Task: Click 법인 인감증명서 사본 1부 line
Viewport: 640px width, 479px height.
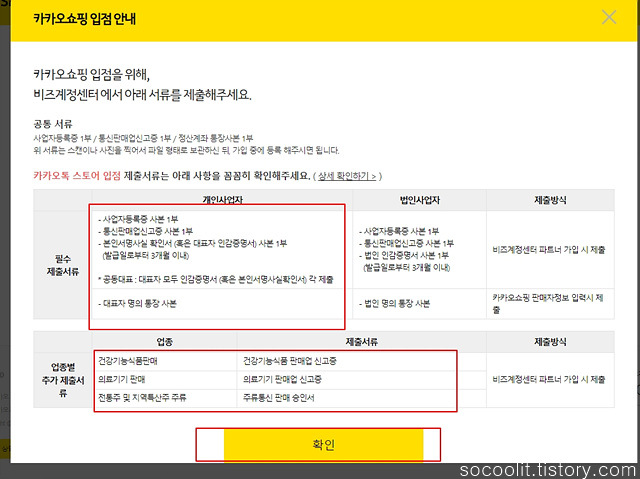Action: point(404,255)
